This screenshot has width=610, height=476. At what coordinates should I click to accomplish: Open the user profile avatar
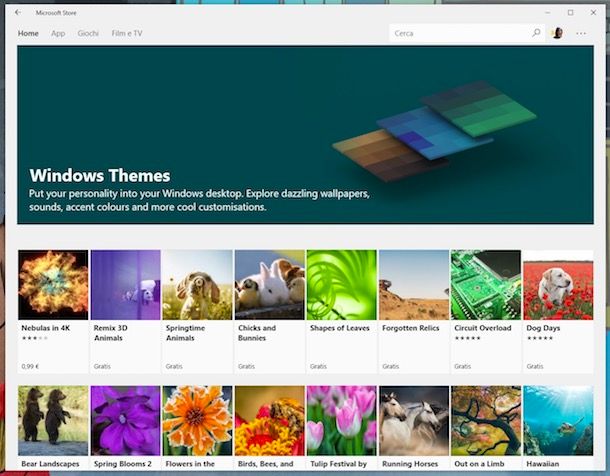coord(557,33)
